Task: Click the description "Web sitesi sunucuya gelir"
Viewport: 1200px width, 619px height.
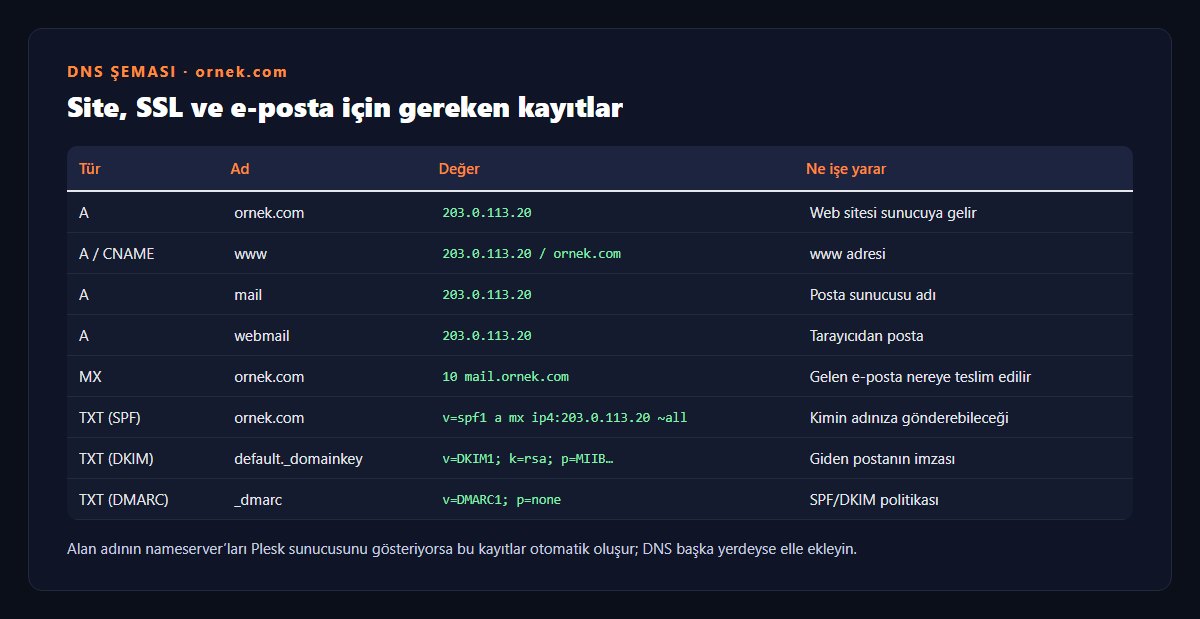Action: tap(893, 213)
